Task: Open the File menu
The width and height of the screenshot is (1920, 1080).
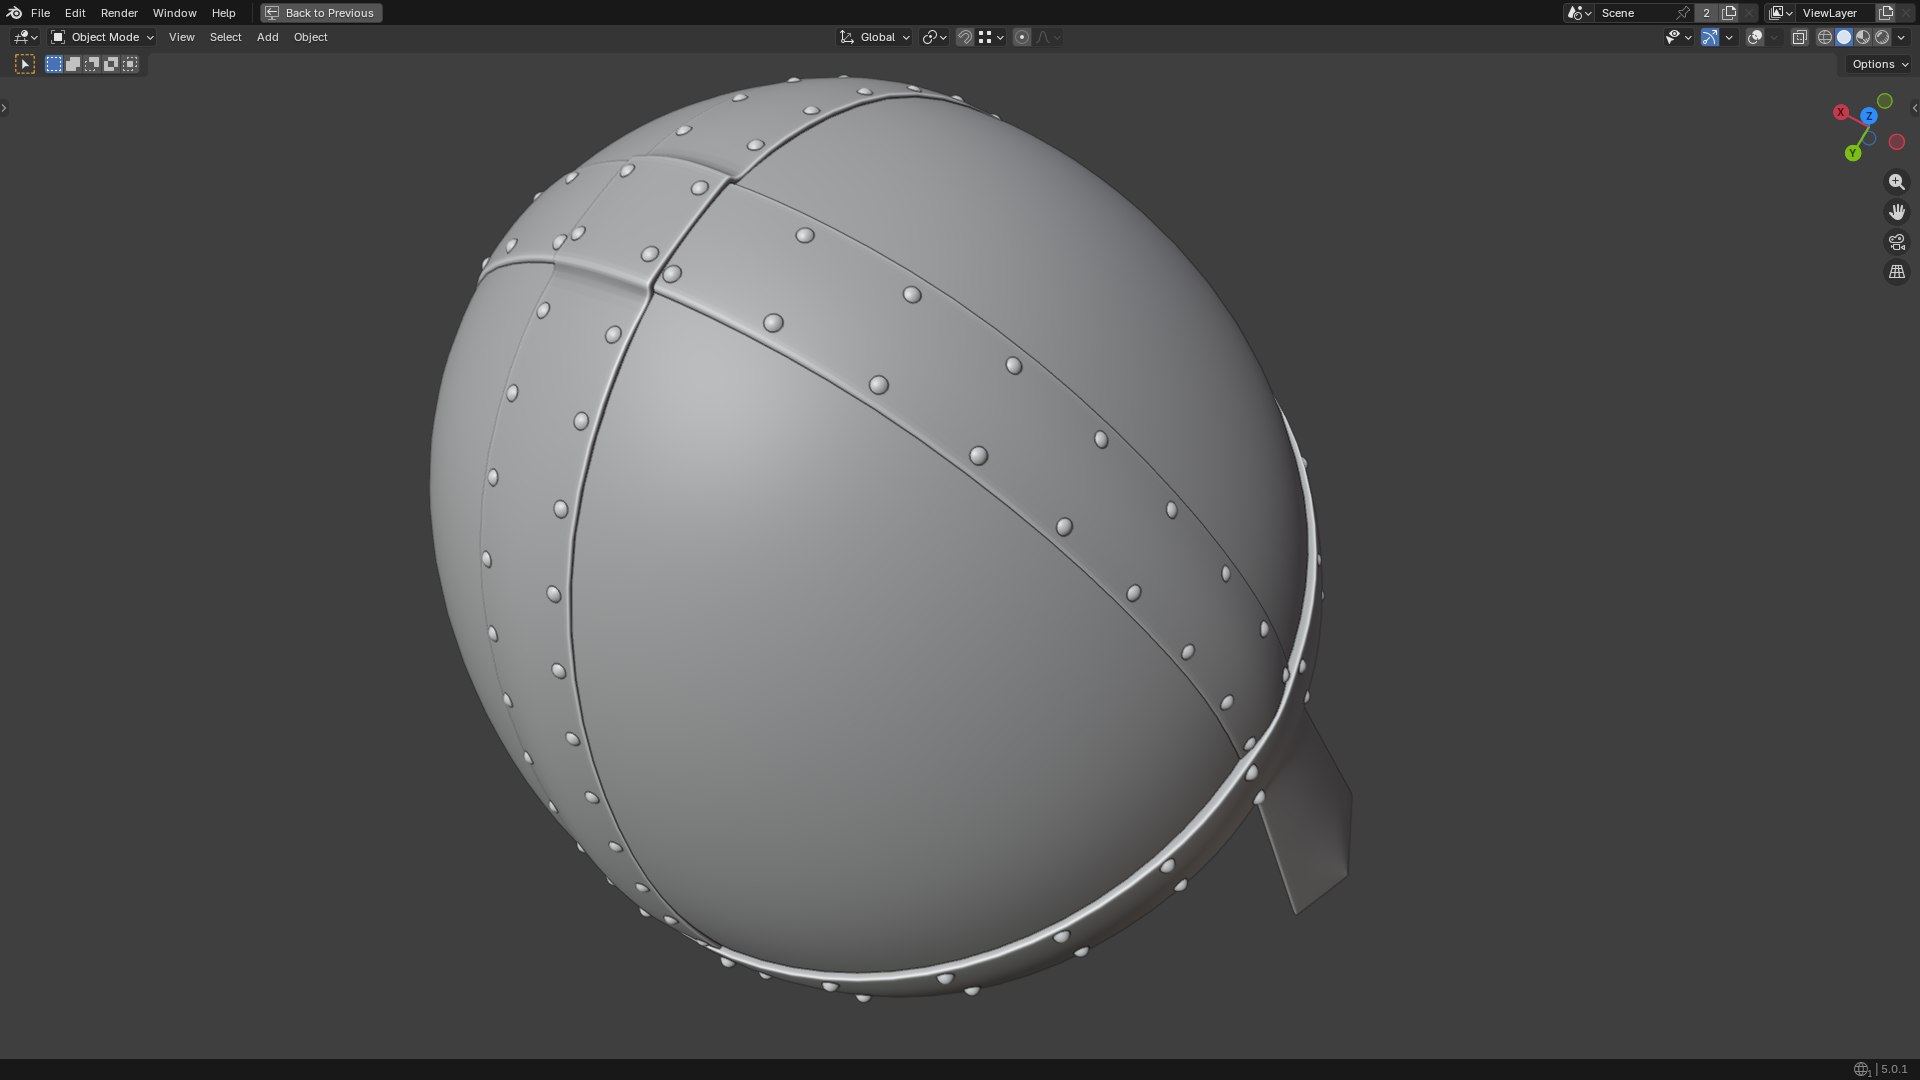Action: click(x=40, y=13)
